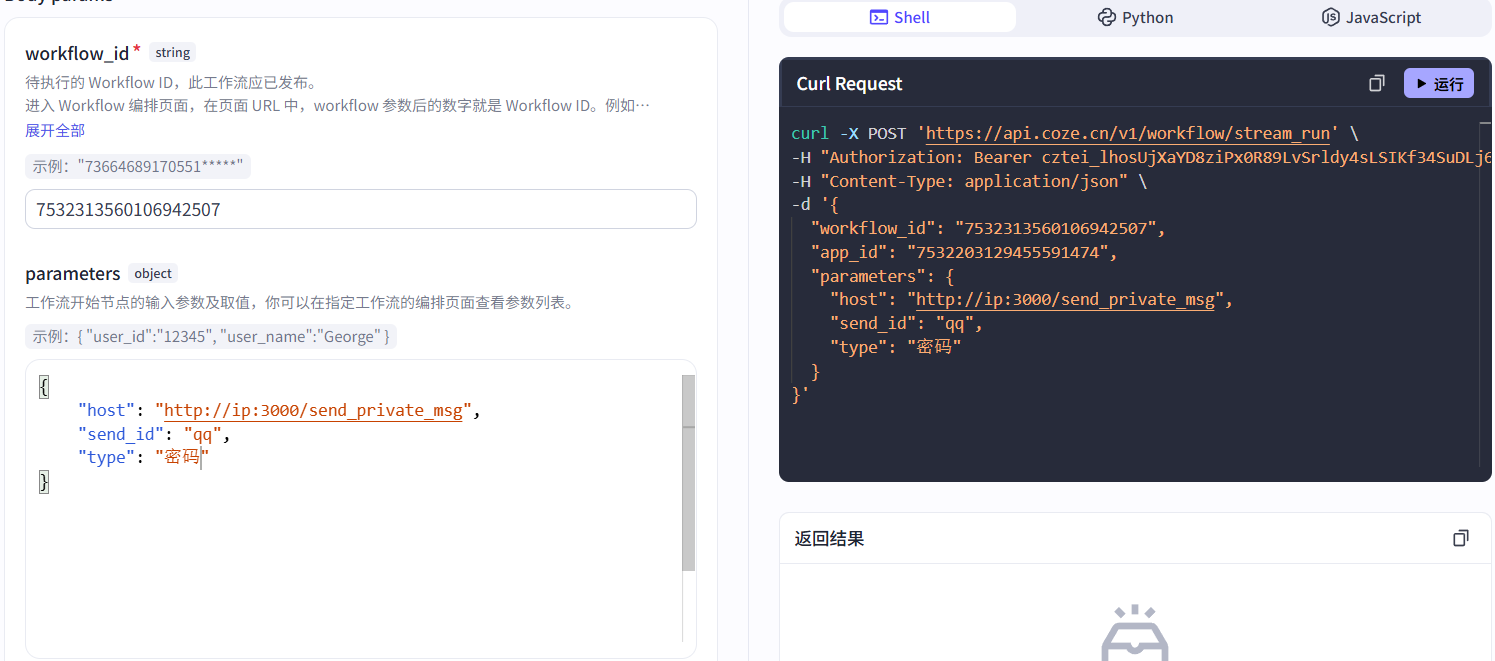The height and width of the screenshot is (661, 1495).
Task: Copy the 返回结果 response content
Action: [x=1461, y=538]
